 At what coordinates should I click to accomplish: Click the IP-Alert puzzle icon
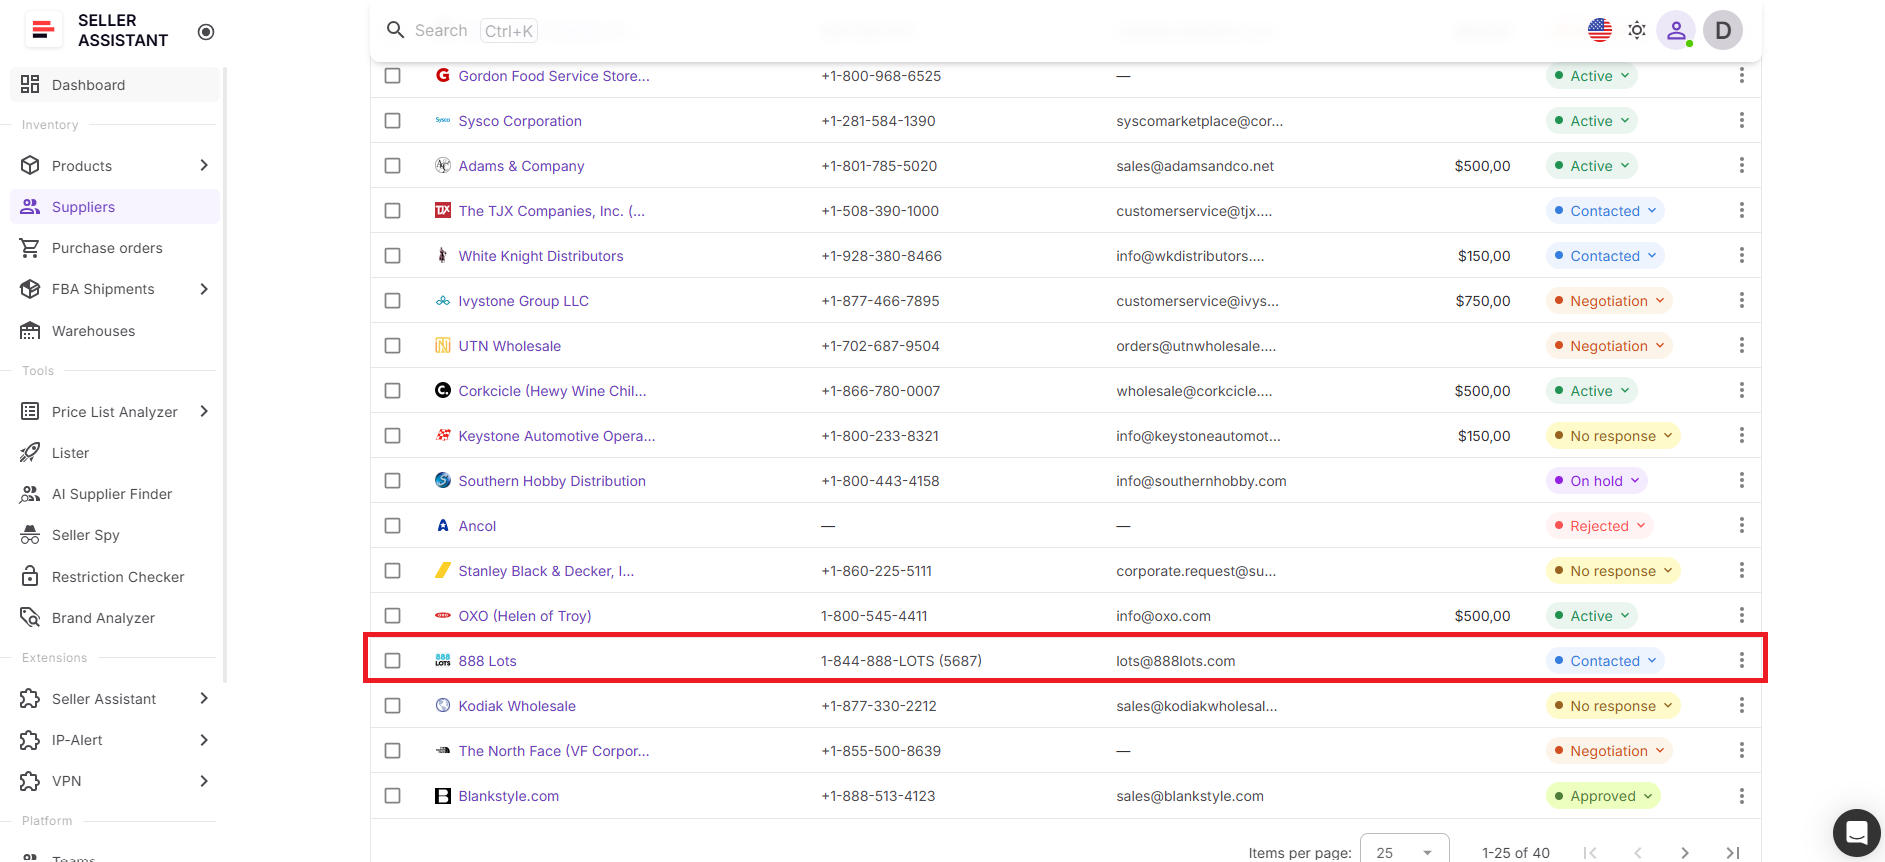coord(30,740)
